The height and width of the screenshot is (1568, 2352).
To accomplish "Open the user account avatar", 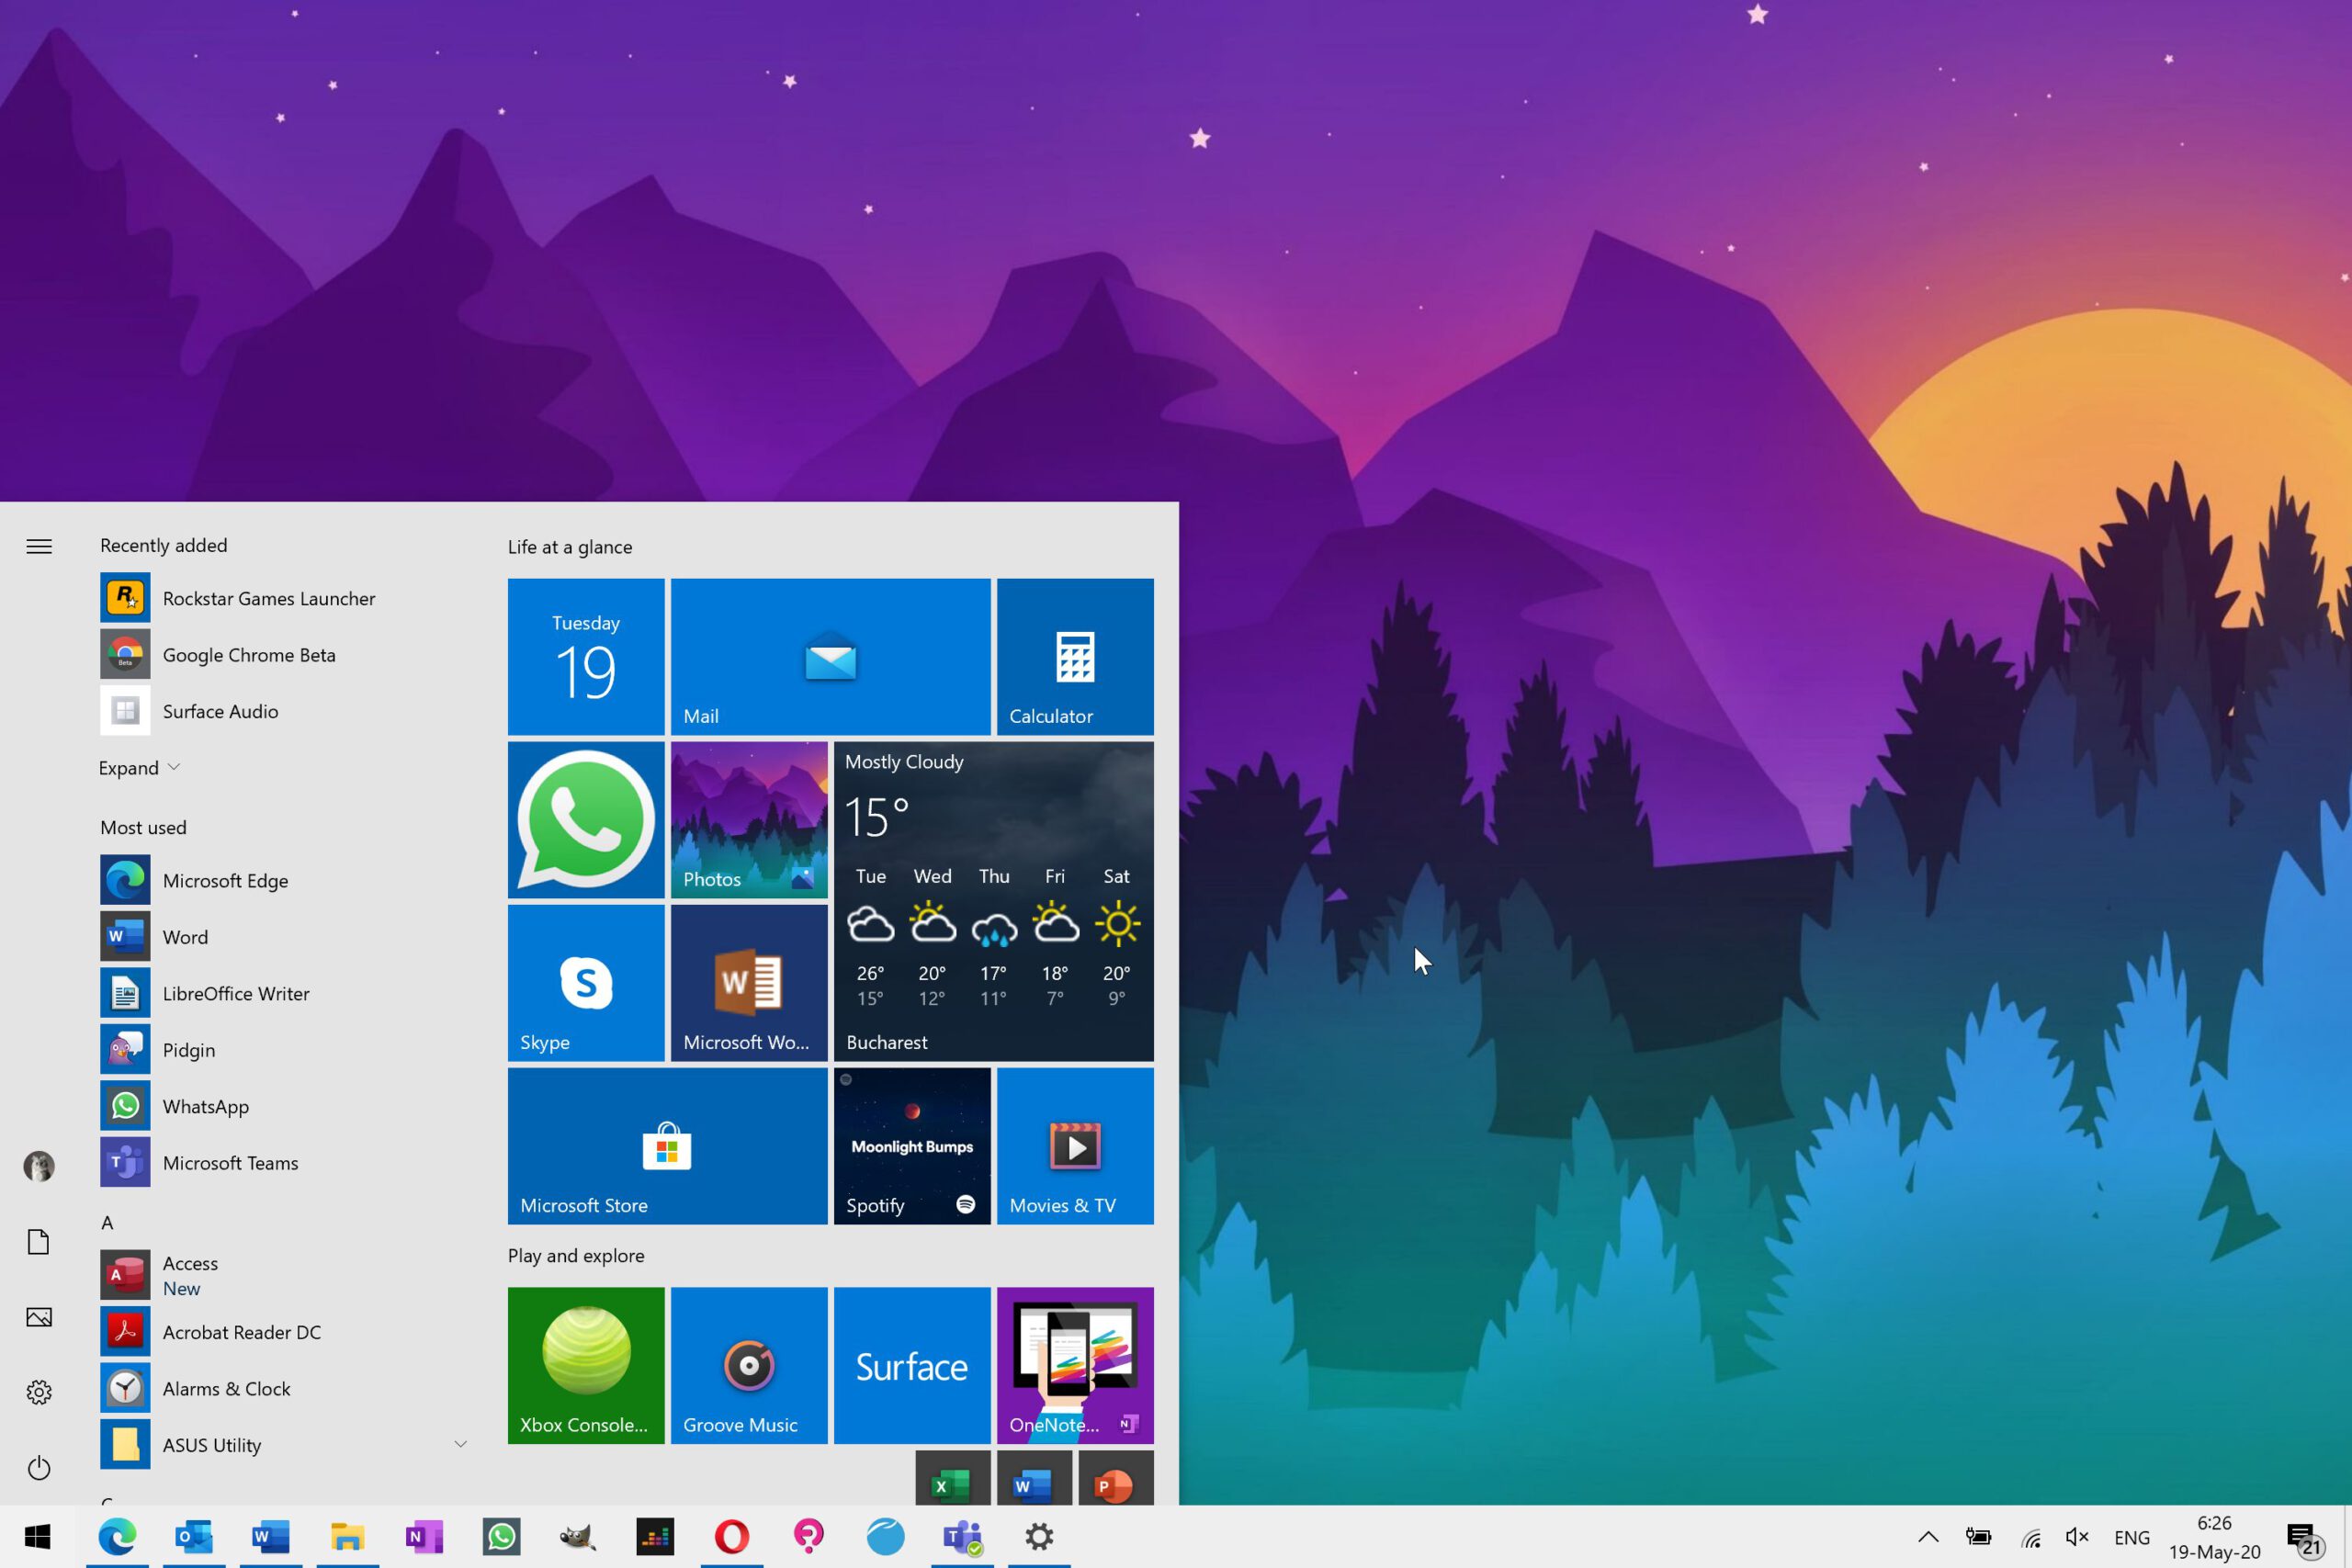I will (39, 1166).
